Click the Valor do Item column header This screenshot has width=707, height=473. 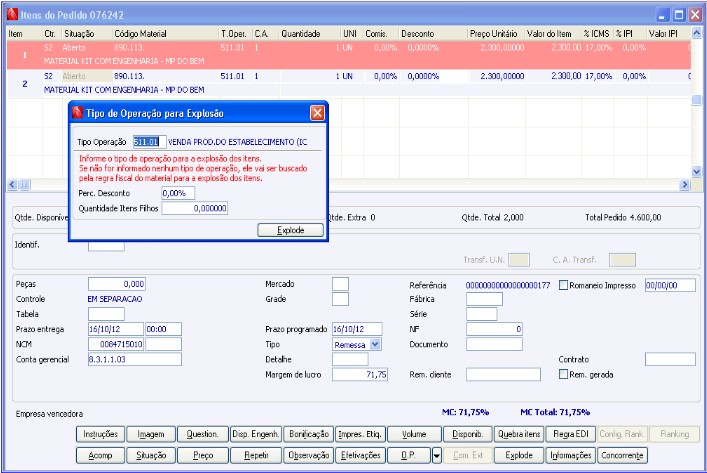[553, 34]
